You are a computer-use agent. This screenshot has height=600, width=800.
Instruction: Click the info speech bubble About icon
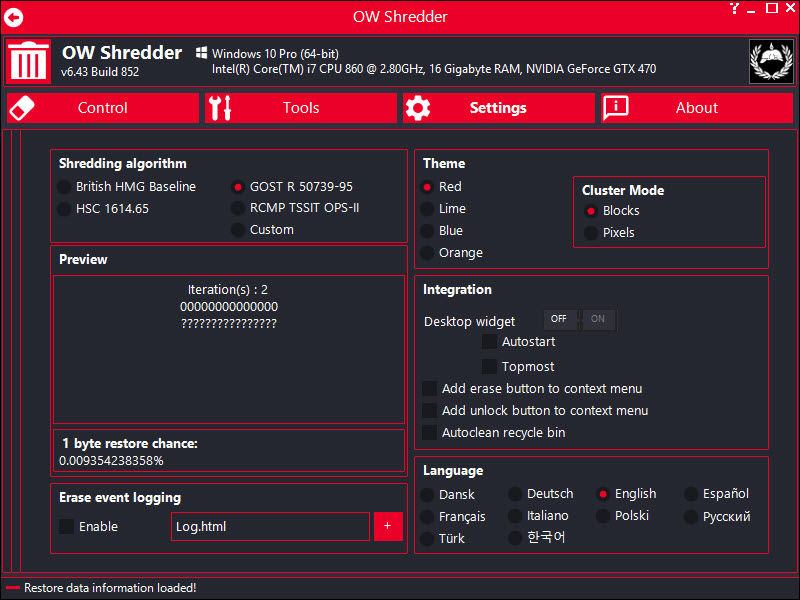tap(616, 108)
